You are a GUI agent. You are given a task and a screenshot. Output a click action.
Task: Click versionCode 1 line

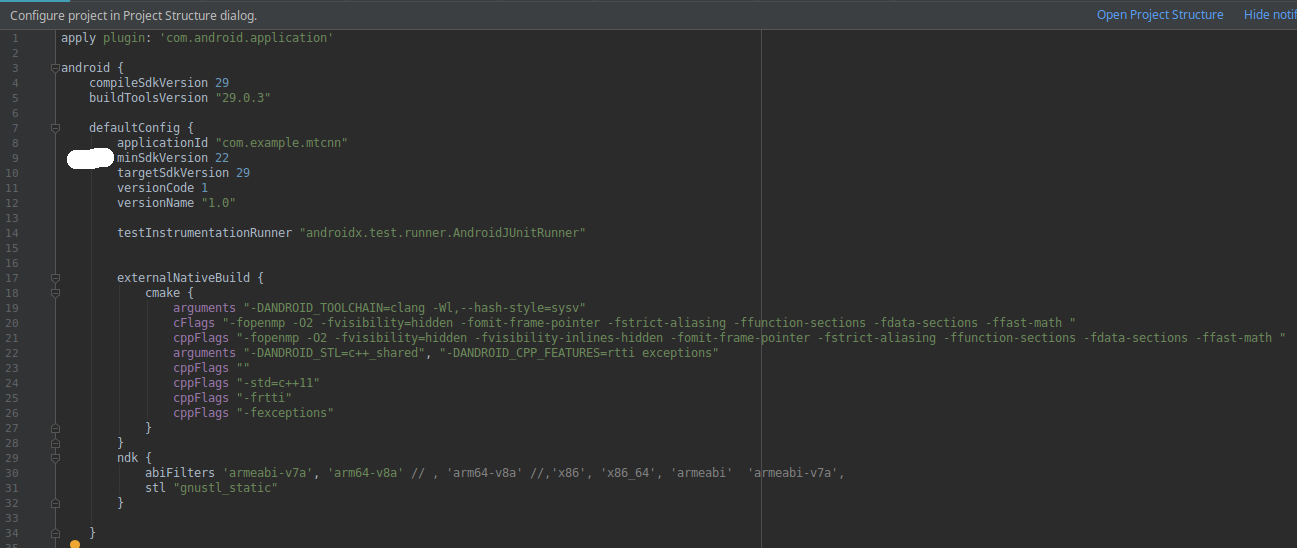(162, 188)
